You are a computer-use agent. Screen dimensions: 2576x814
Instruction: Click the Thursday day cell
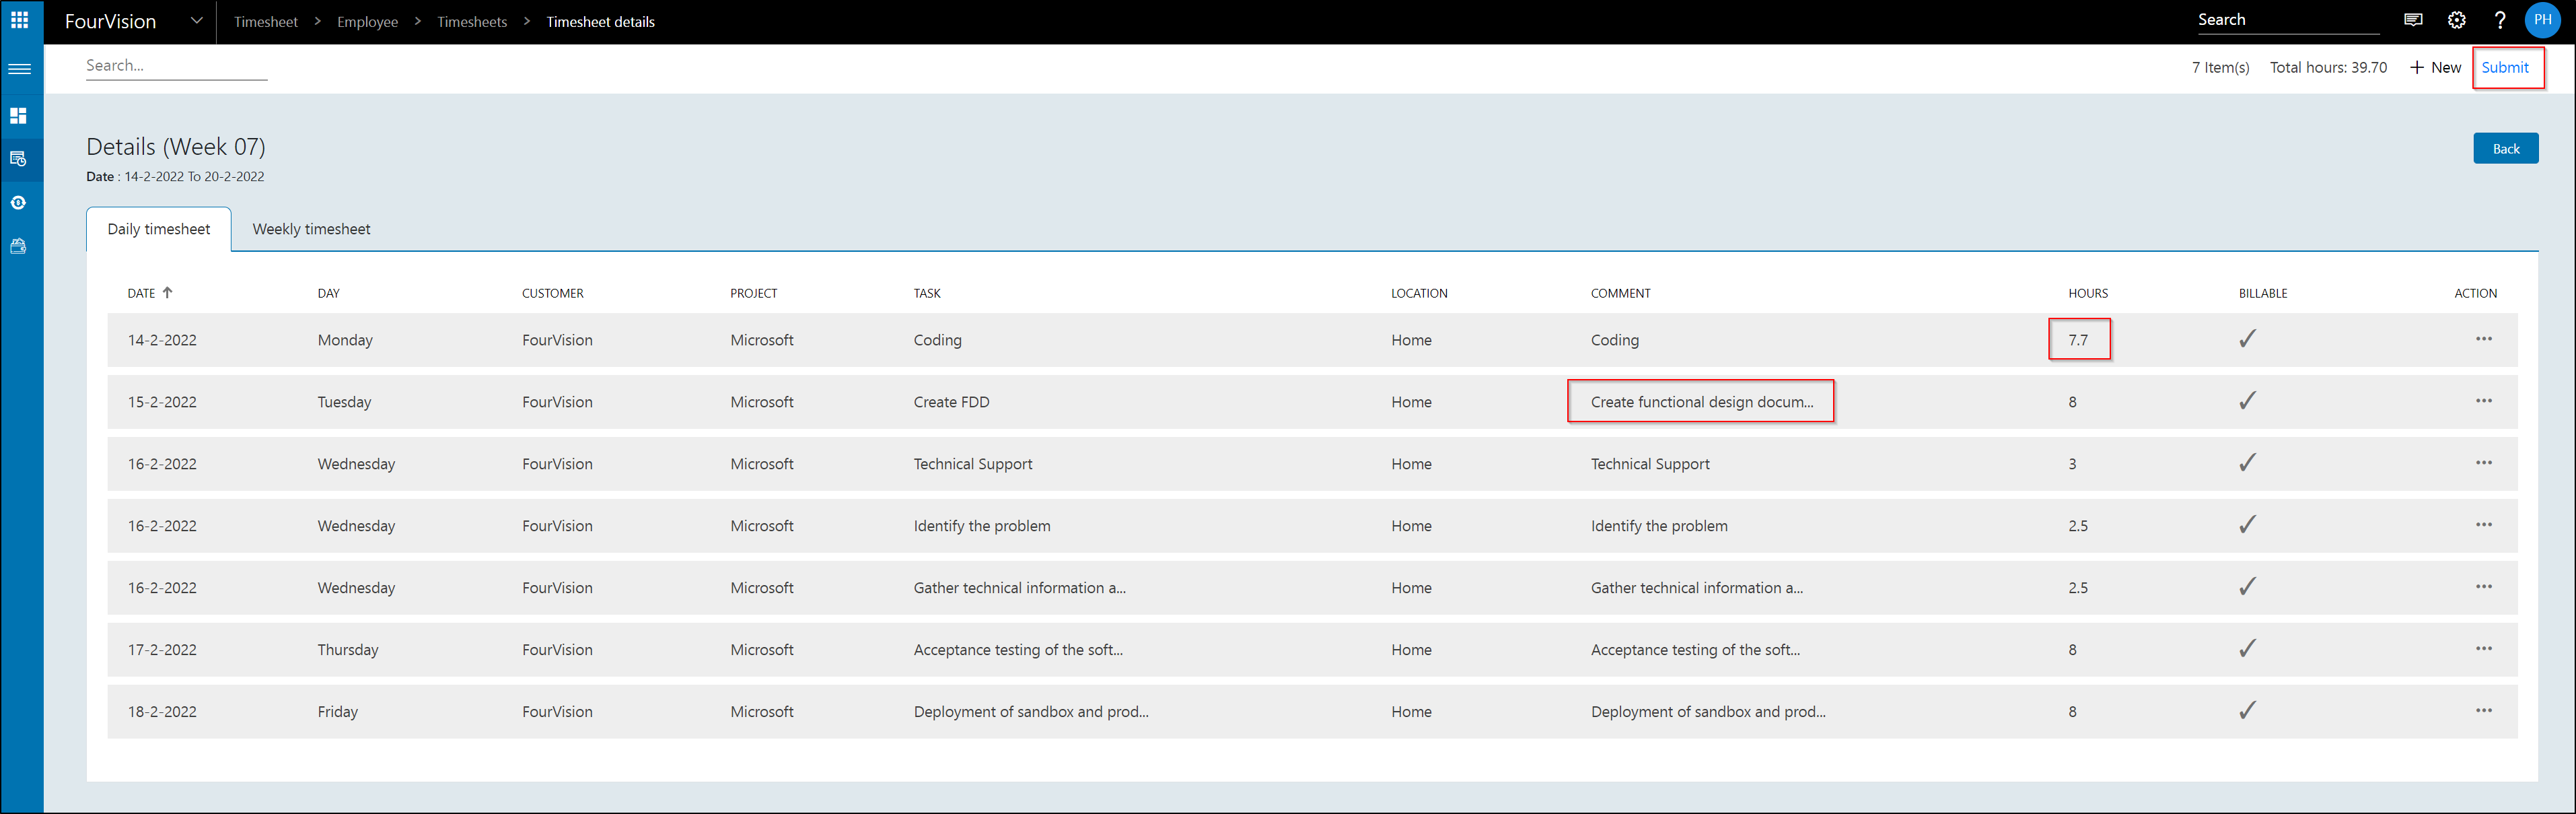point(348,650)
